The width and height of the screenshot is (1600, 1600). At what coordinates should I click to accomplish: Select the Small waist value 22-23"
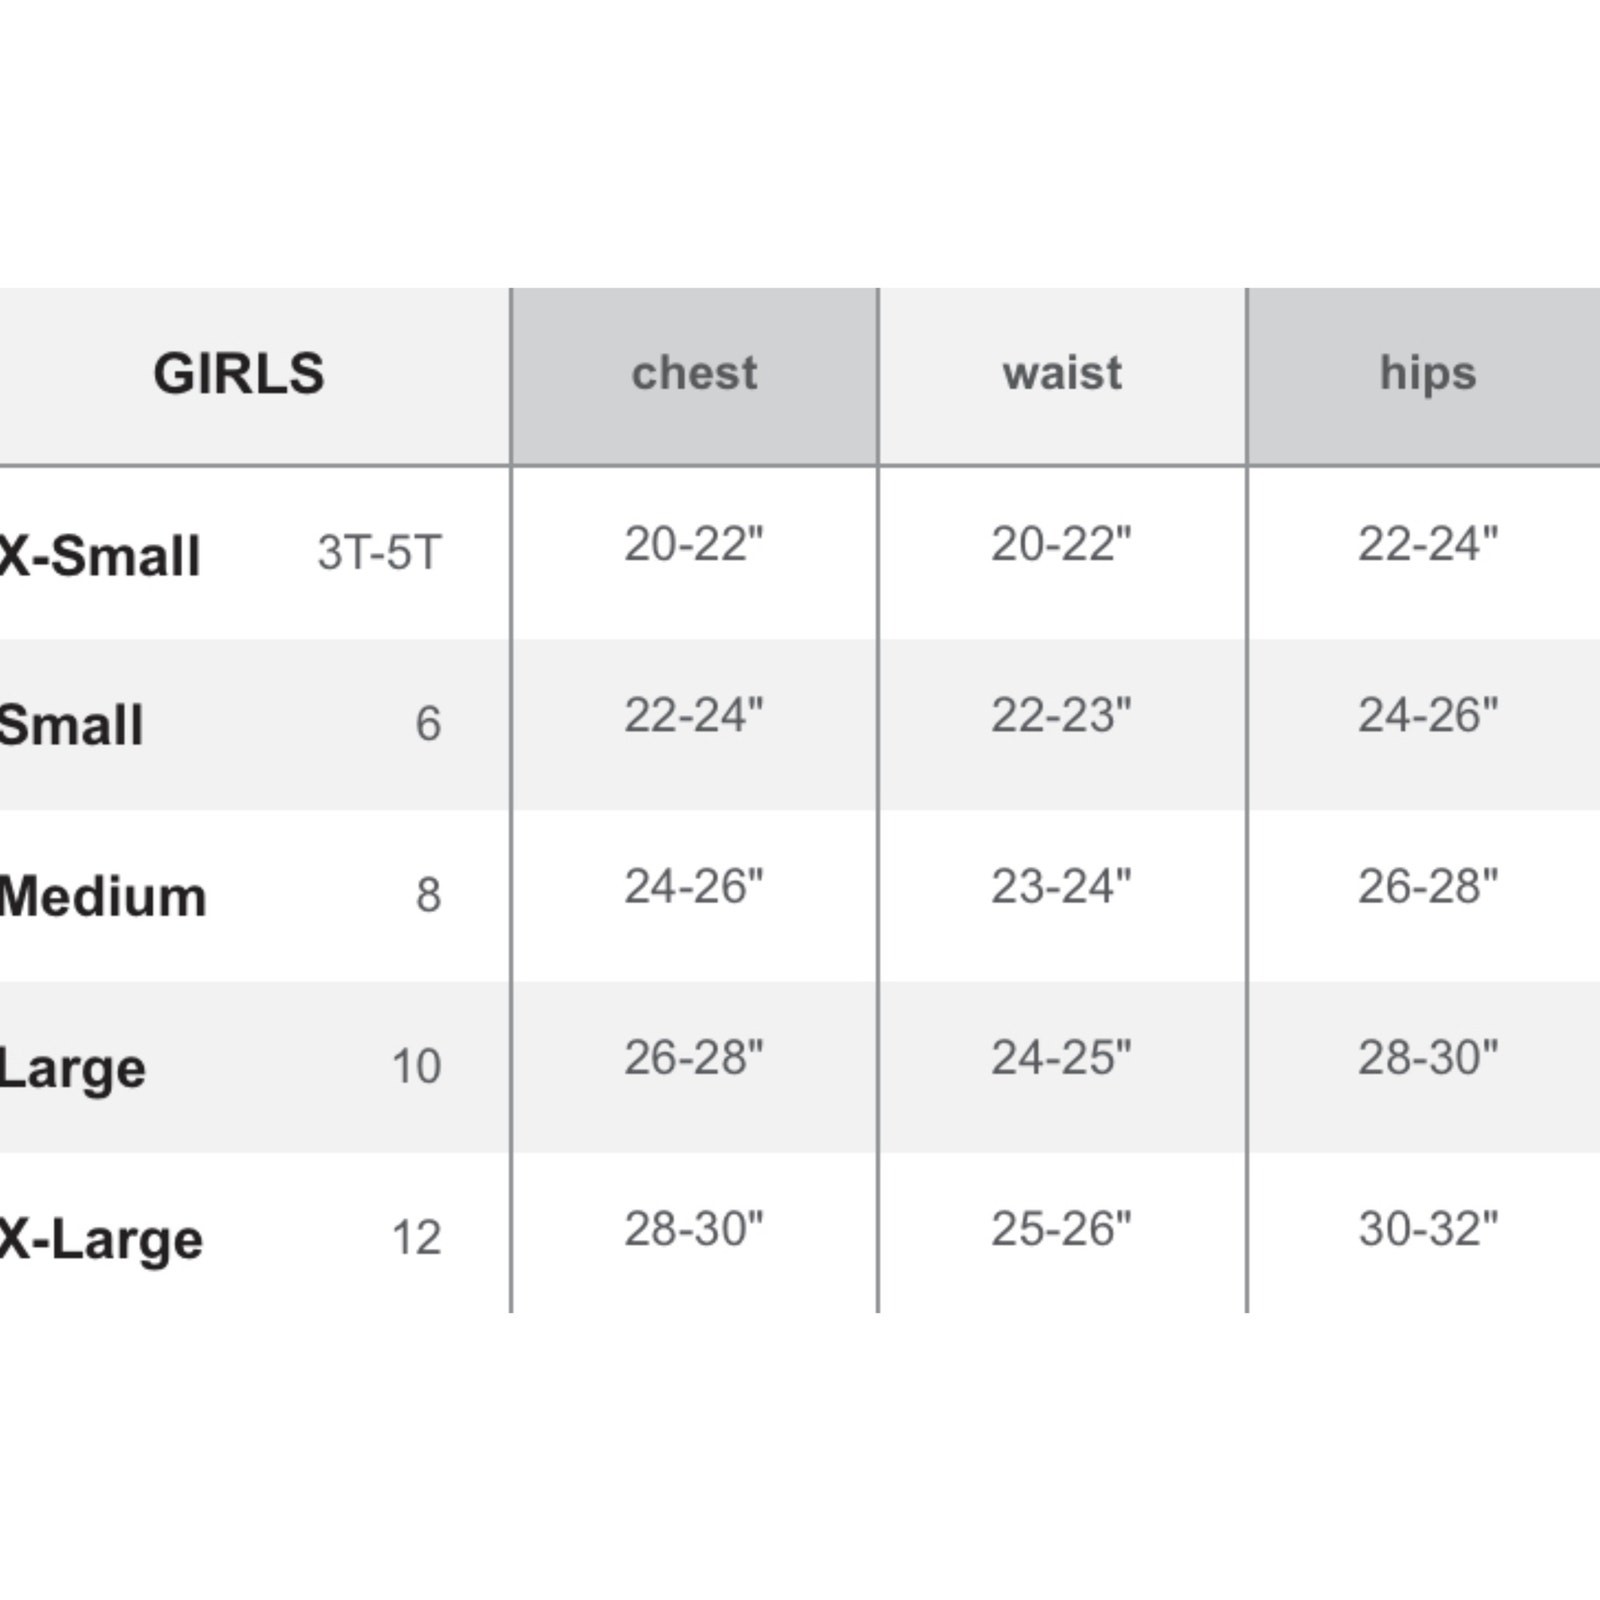(1061, 716)
